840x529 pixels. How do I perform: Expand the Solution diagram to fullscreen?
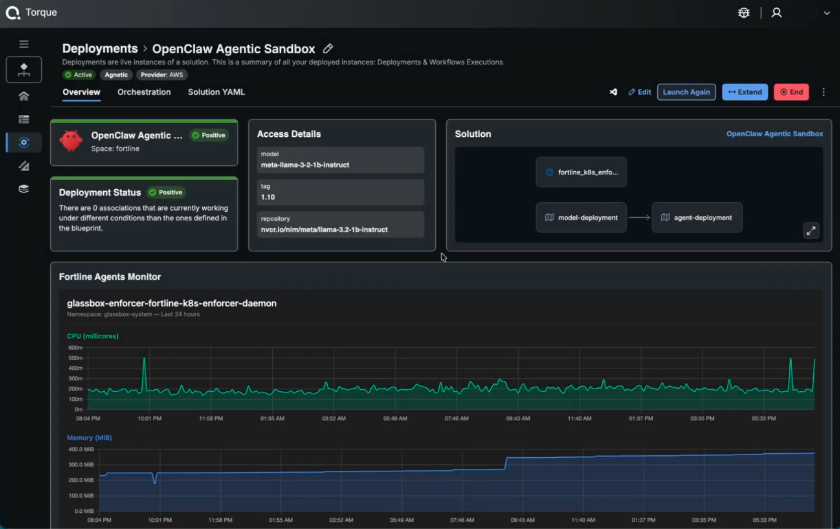pyautogui.click(x=811, y=230)
